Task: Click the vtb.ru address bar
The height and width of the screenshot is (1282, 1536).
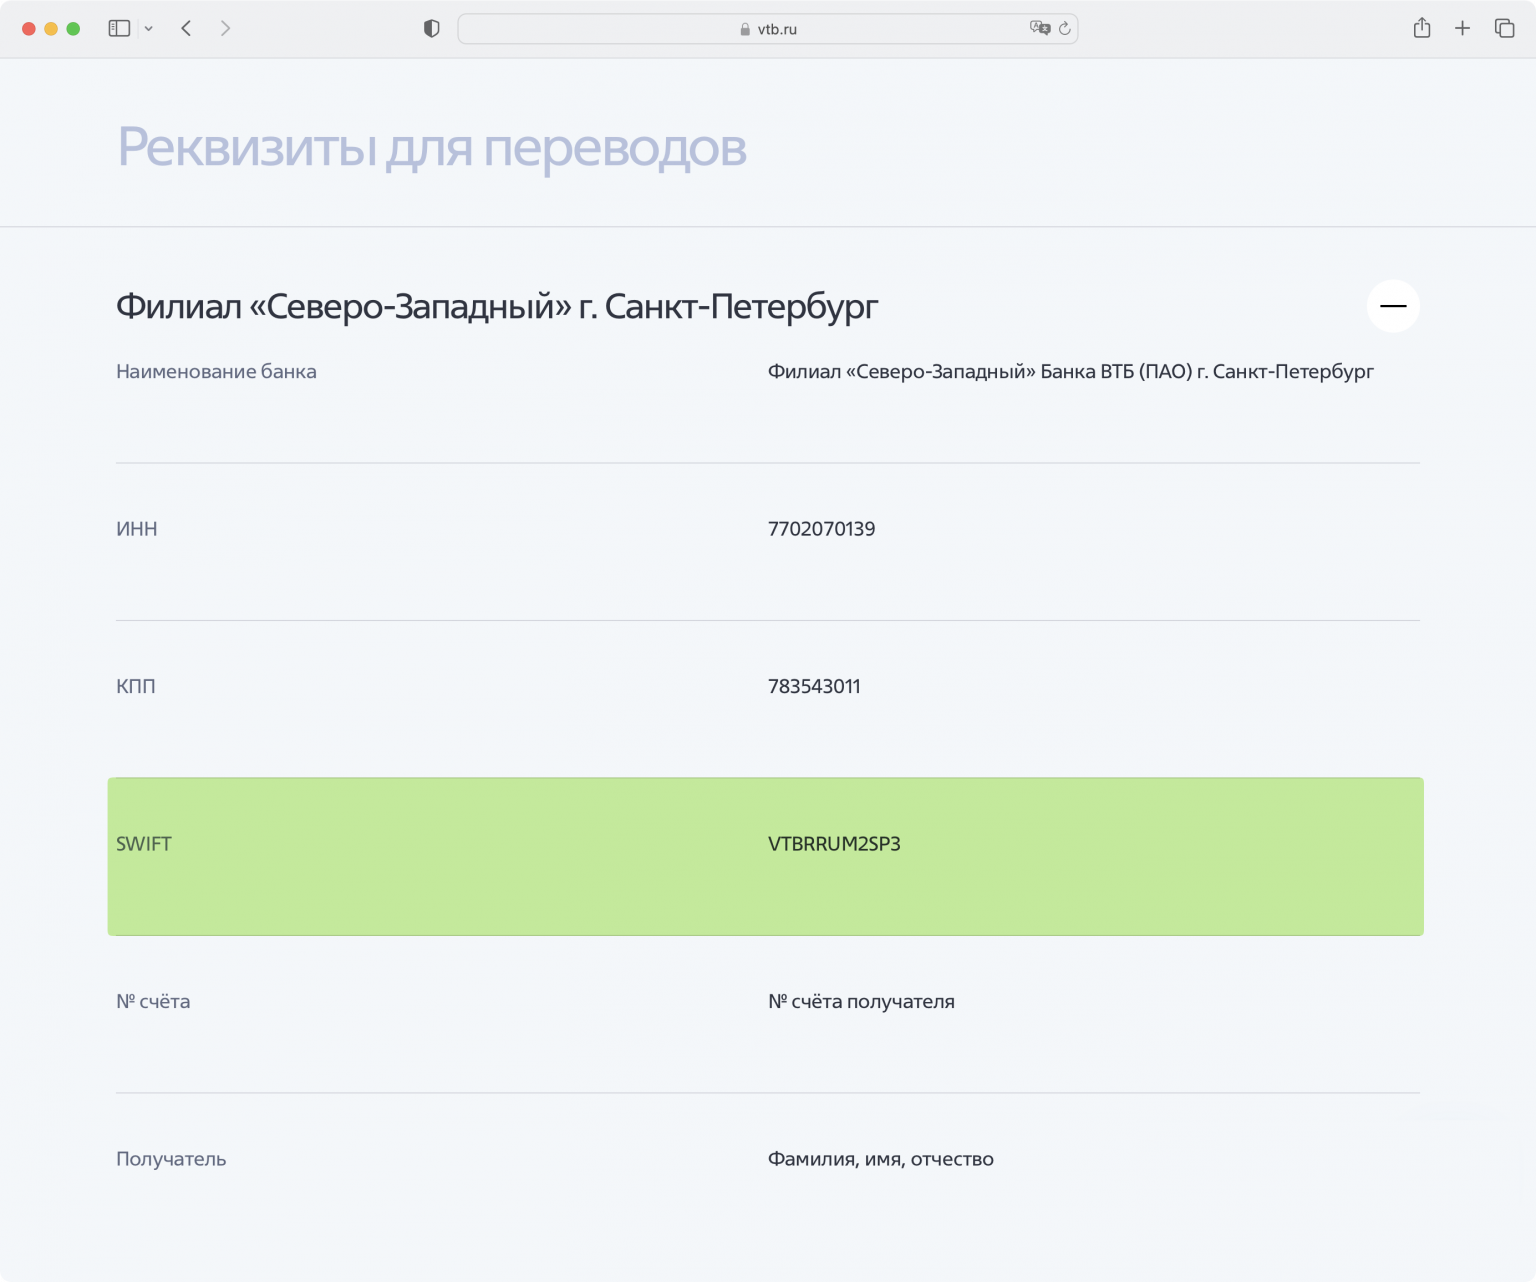Action: [x=767, y=29]
